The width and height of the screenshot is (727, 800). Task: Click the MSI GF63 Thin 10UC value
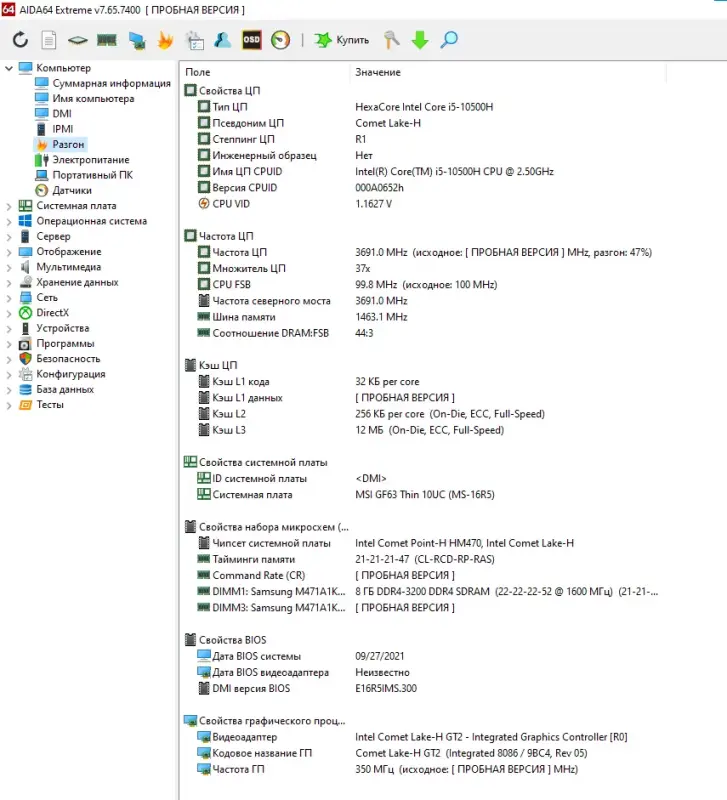pos(424,495)
